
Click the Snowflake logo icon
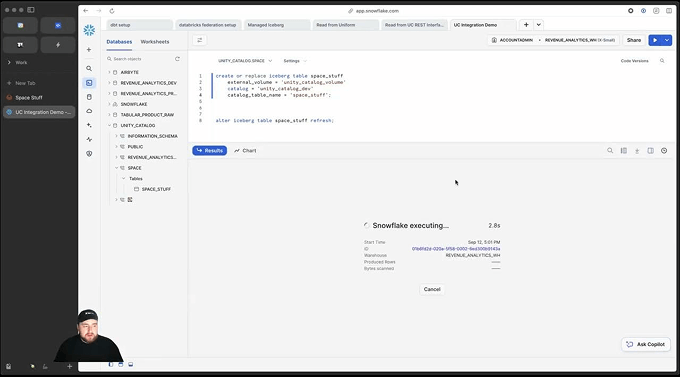pos(89,30)
